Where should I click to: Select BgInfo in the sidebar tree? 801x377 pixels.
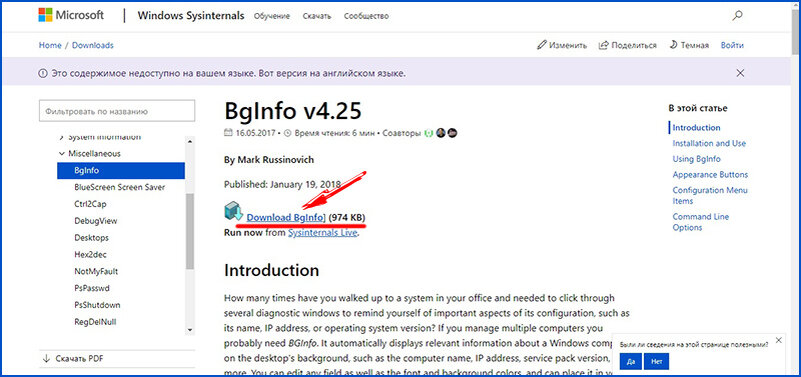(x=121, y=170)
